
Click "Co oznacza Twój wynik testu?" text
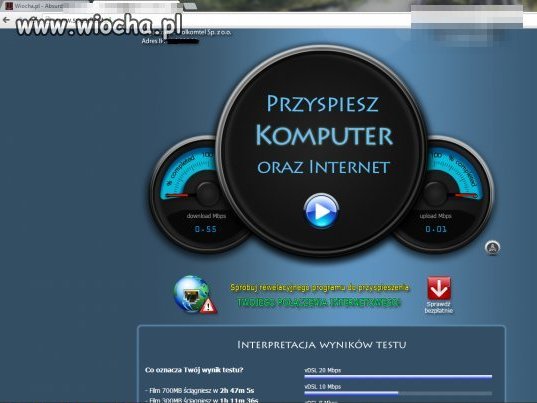(x=194, y=370)
